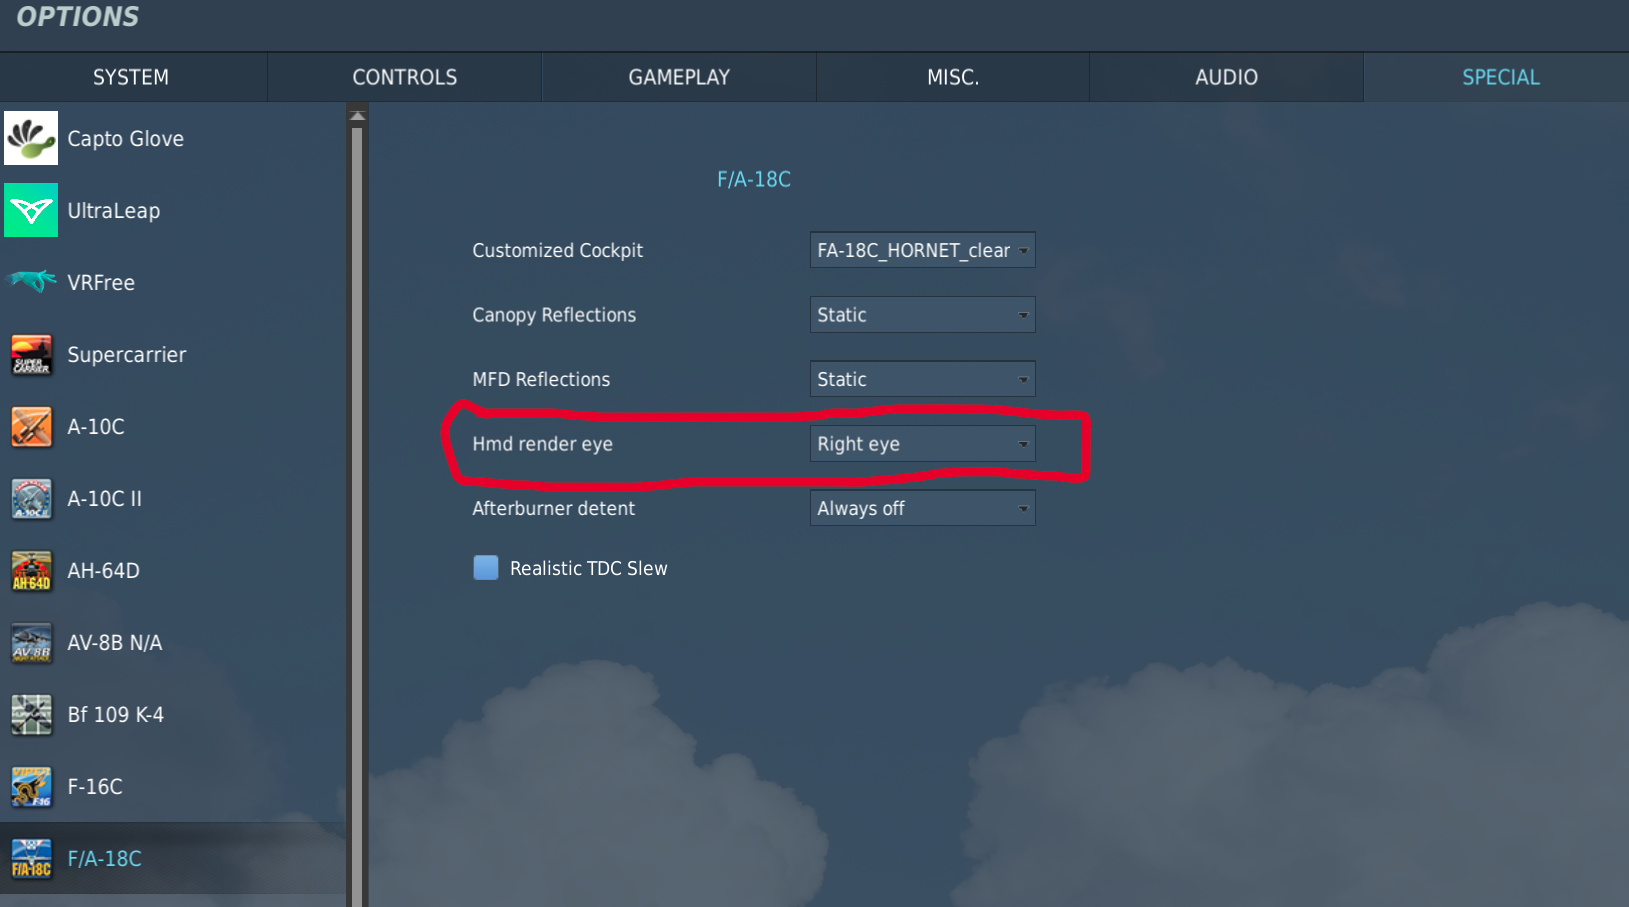
Task: Open Supercarrier special settings
Action: click(127, 355)
